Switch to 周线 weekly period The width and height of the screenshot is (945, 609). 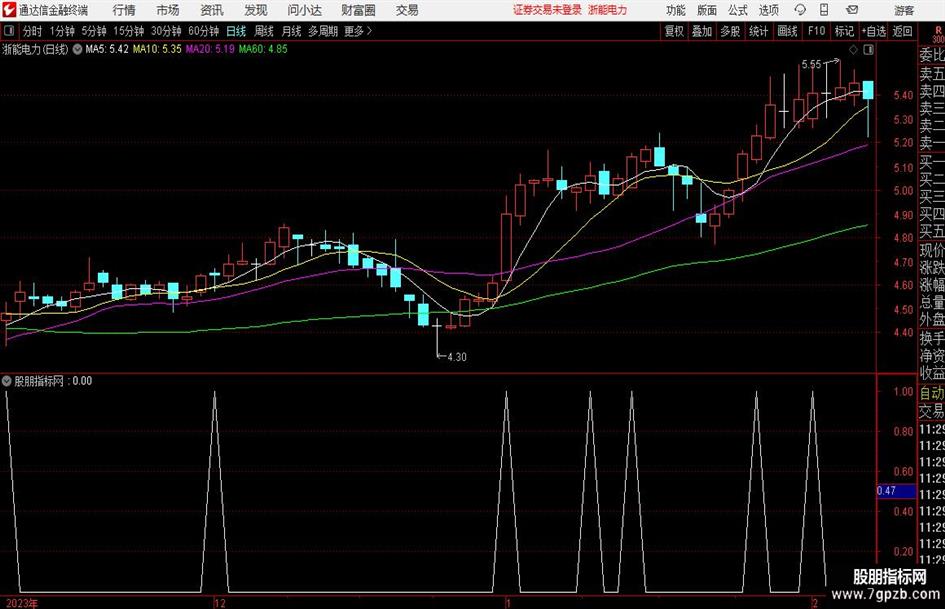tap(264, 31)
